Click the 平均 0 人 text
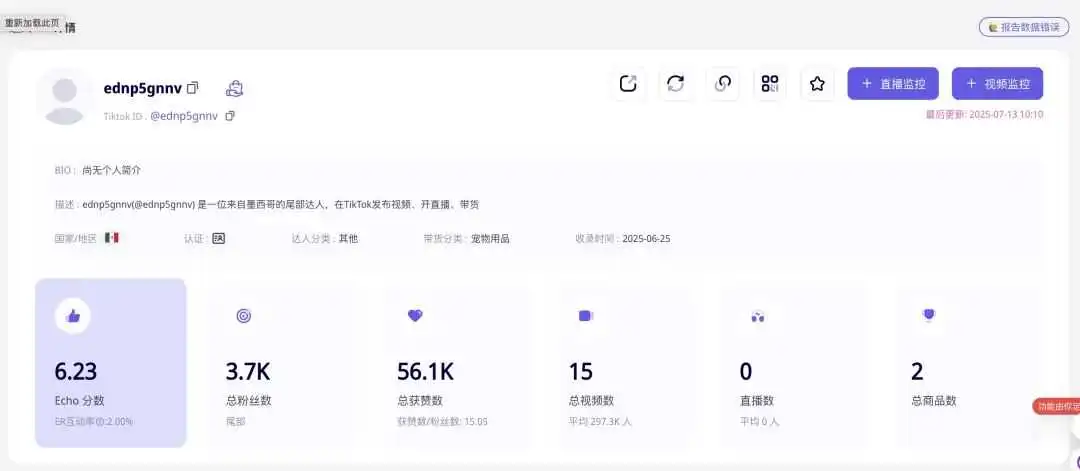This screenshot has height=471, width=1080. [760, 421]
